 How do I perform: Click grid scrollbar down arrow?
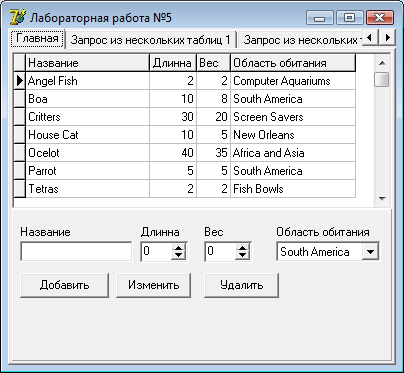point(382,199)
